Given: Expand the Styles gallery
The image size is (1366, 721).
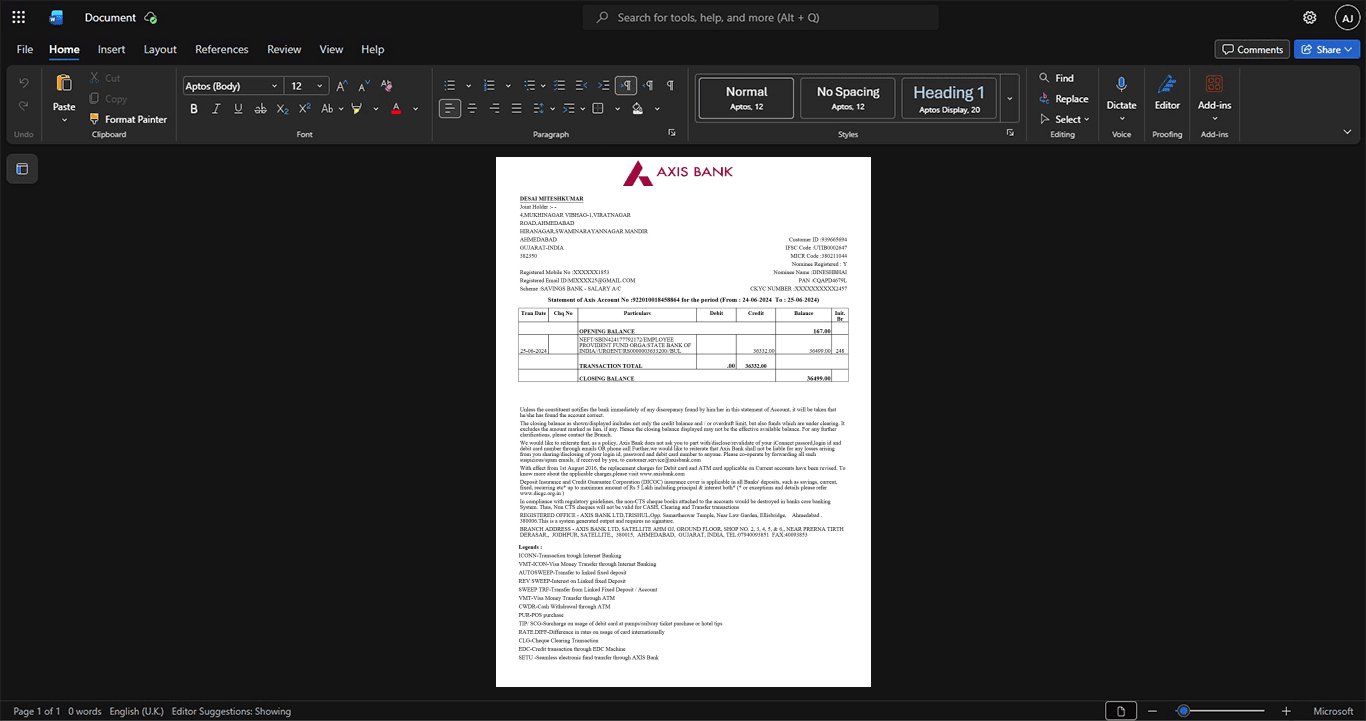Looking at the screenshot, I should (x=1009, y=98).
